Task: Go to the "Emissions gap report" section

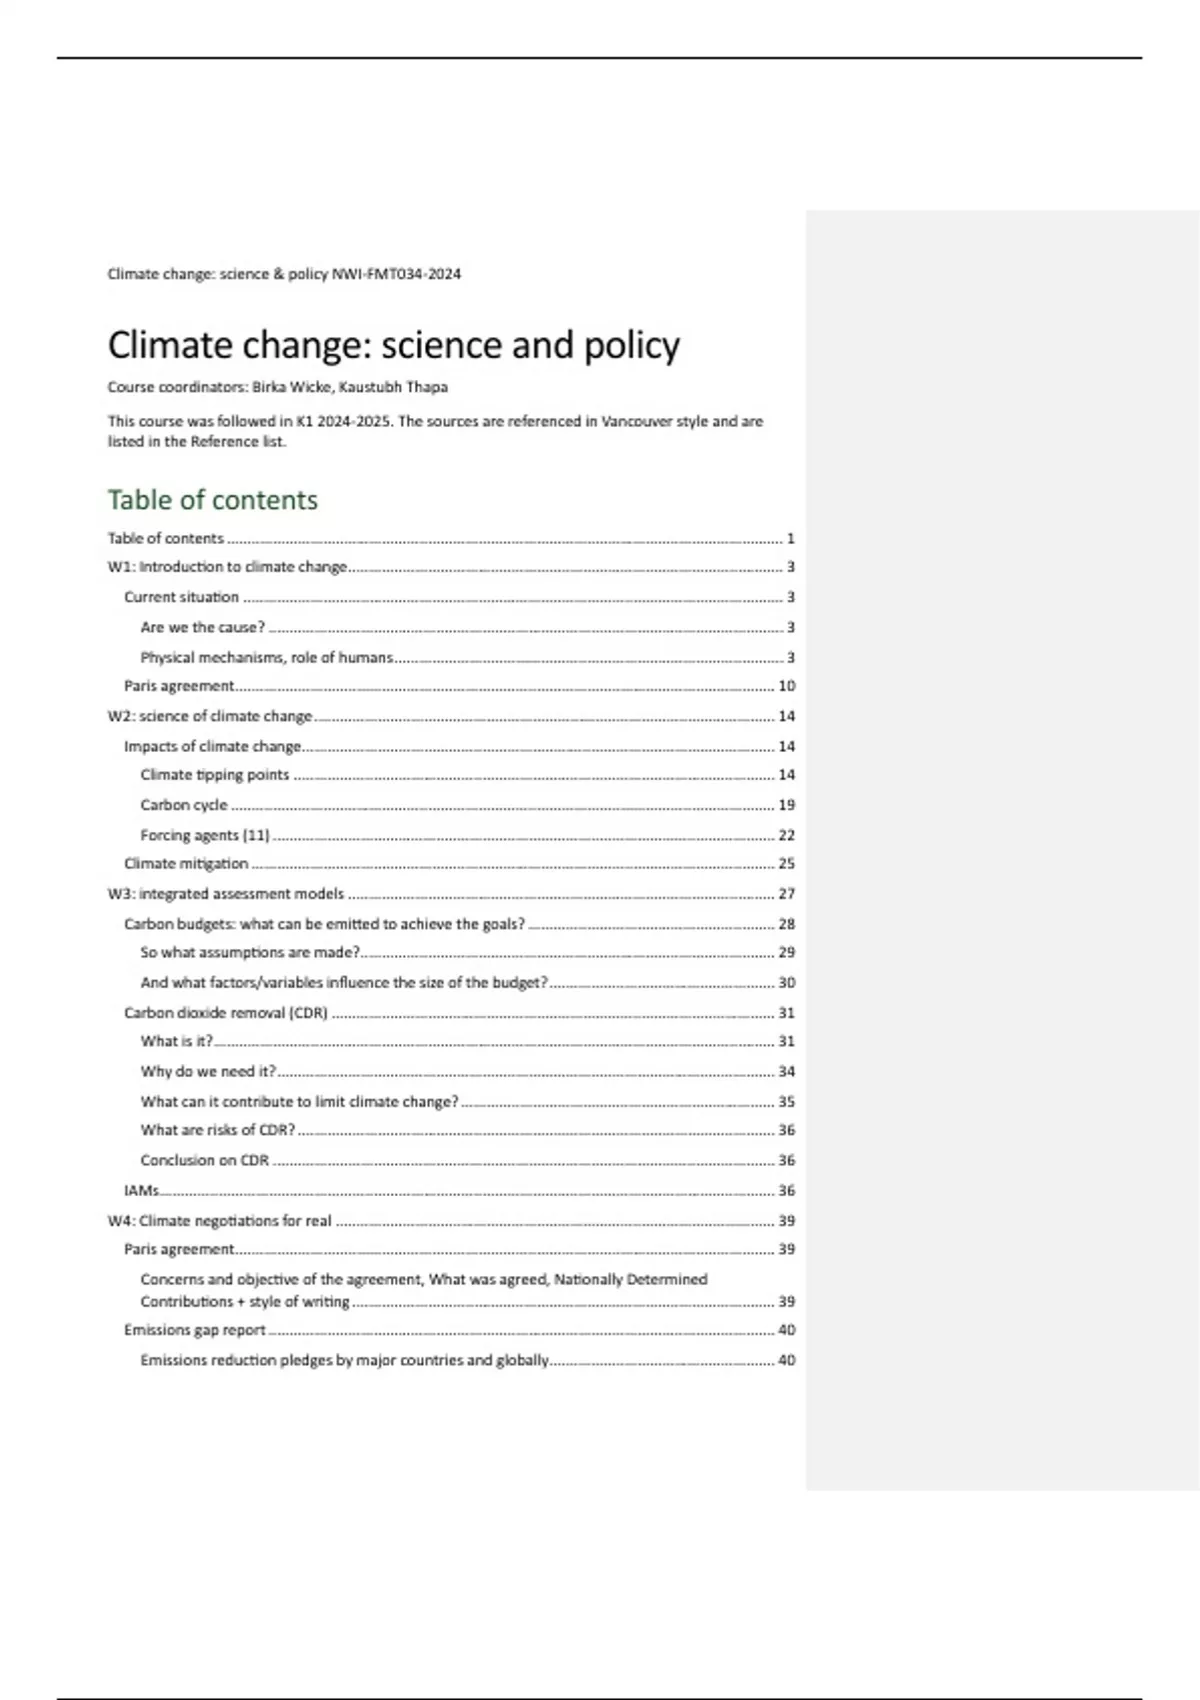Action: click(194, 1330)
